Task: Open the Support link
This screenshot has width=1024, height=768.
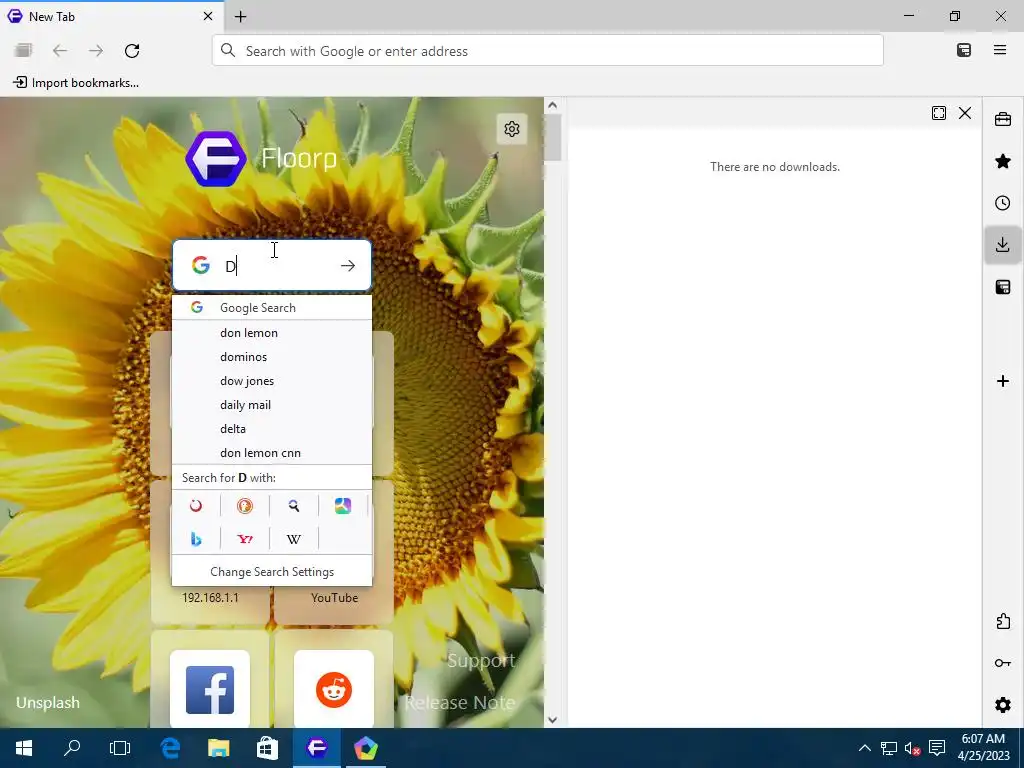Action: (481, 661)
